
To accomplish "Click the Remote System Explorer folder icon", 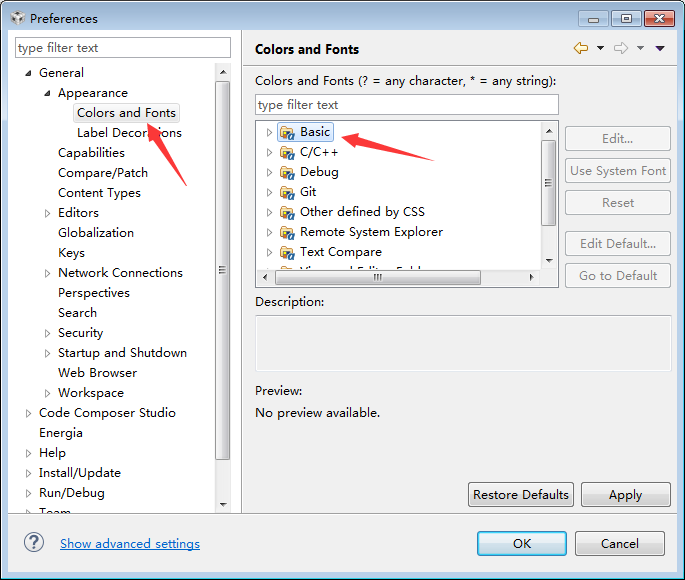I will coord(287,232).
